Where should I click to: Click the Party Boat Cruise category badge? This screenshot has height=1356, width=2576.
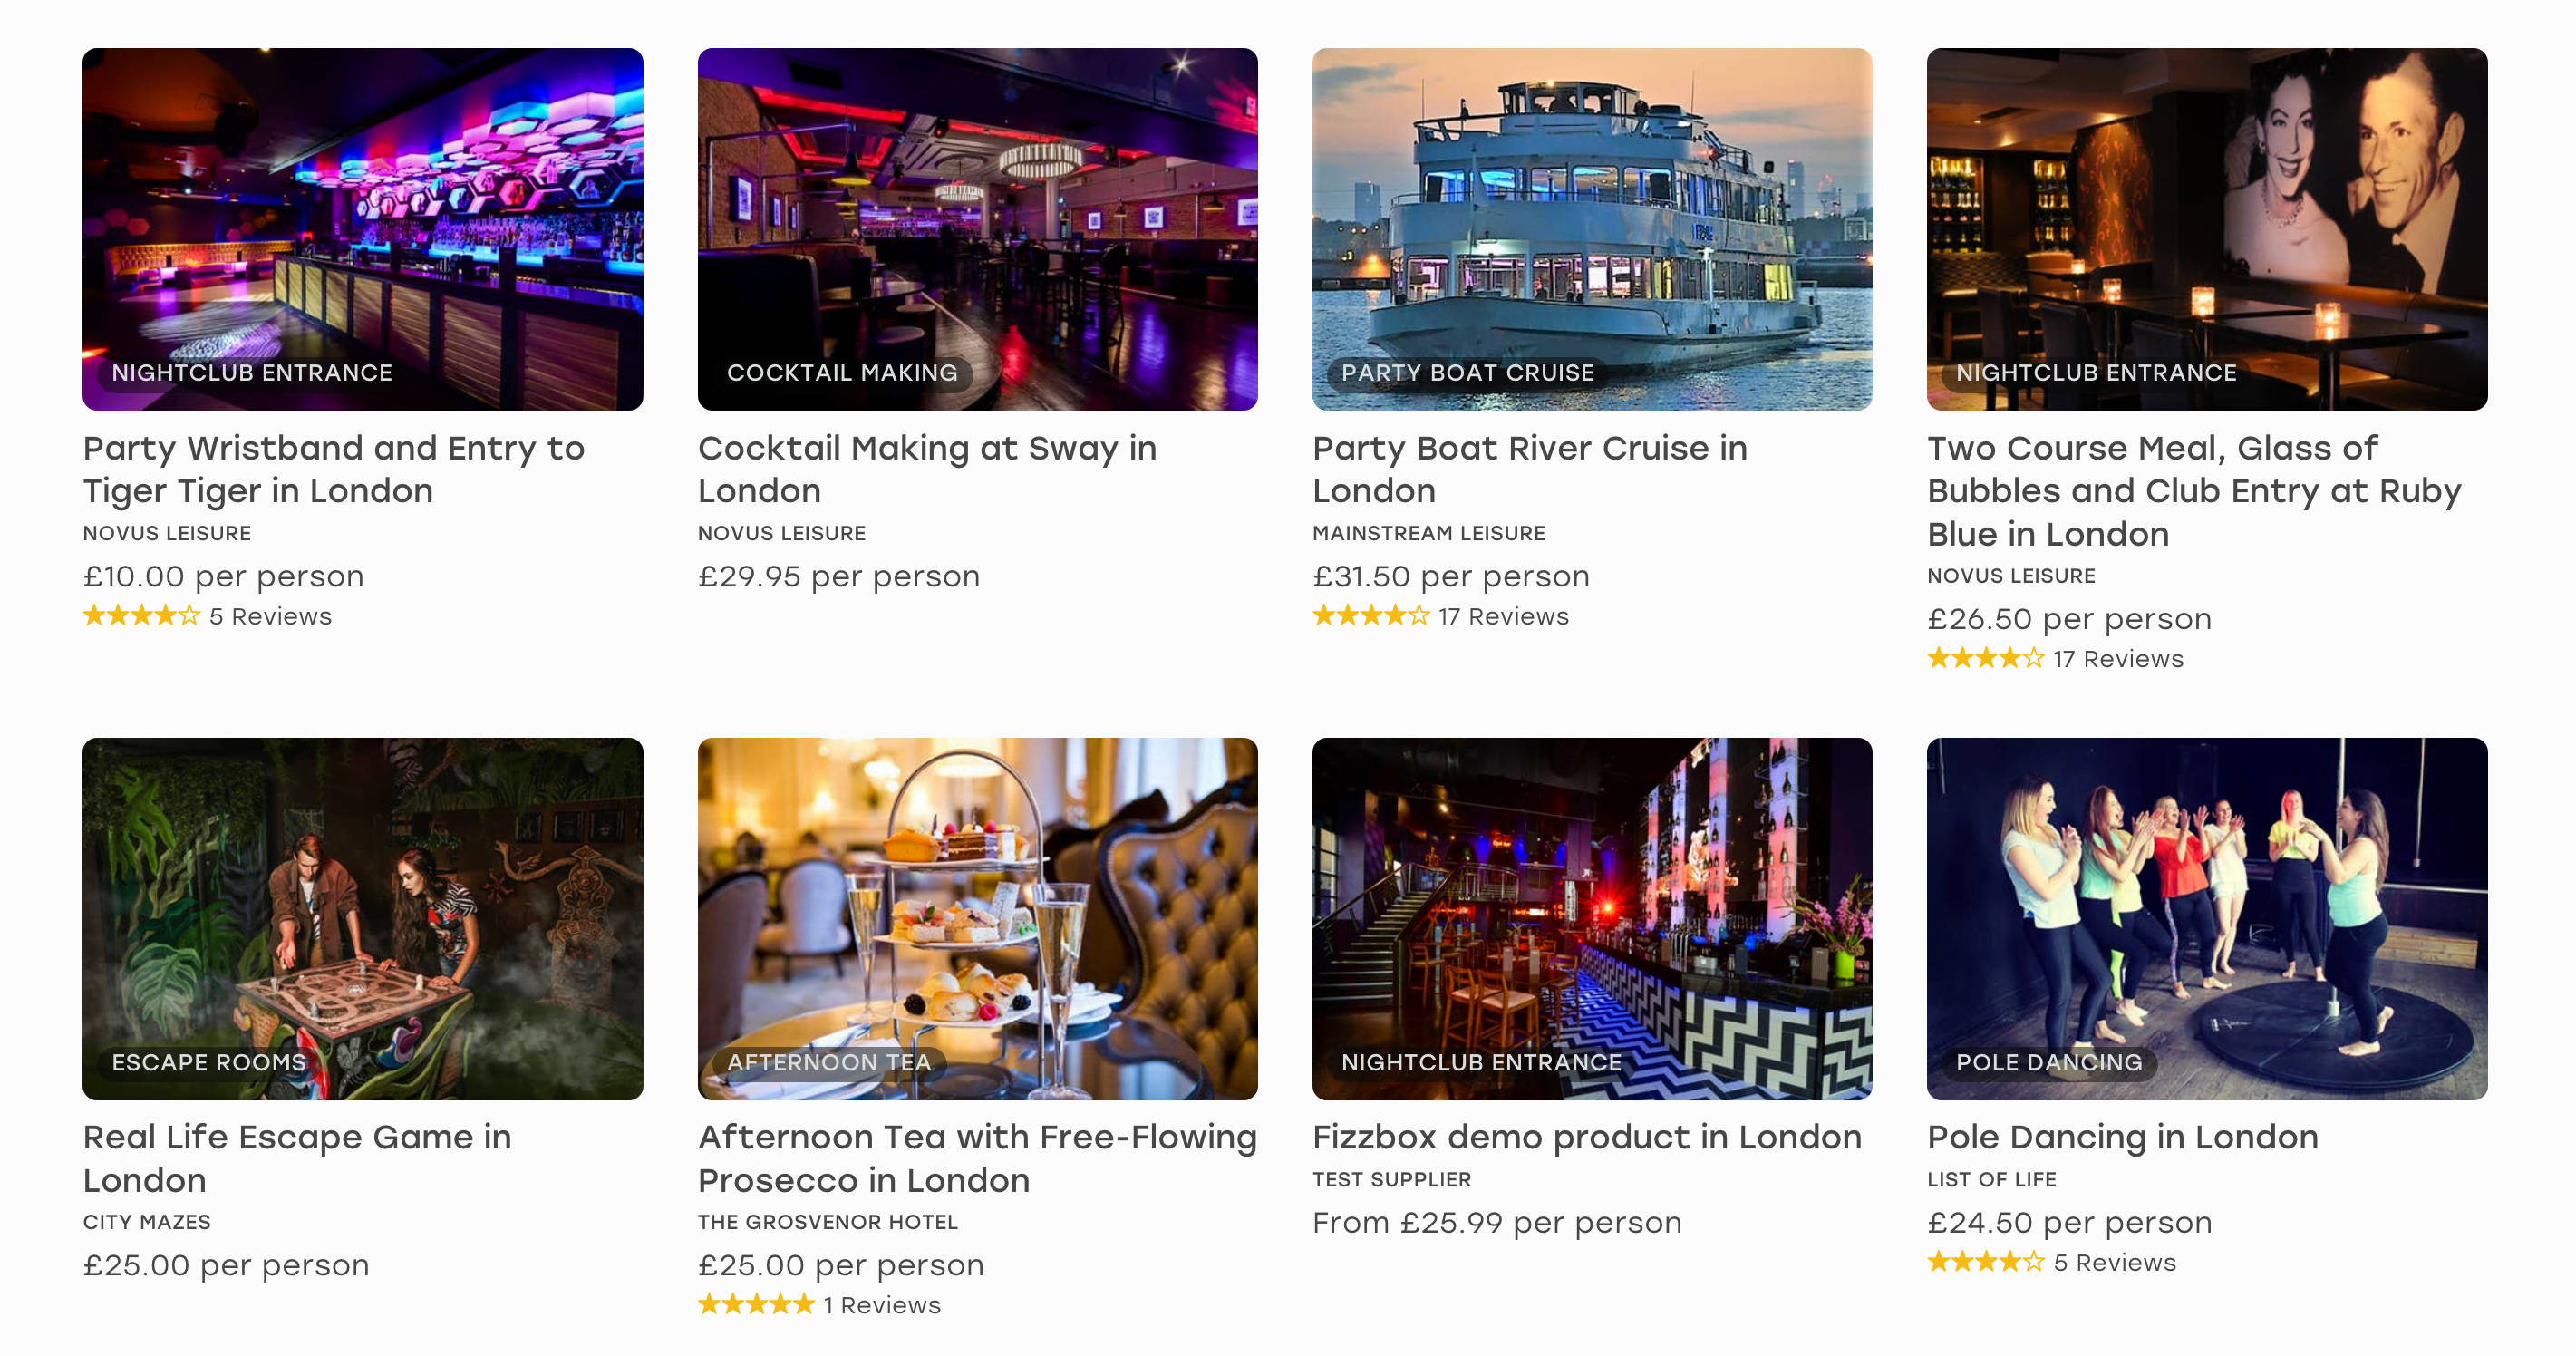click(x=1467, y=373)
